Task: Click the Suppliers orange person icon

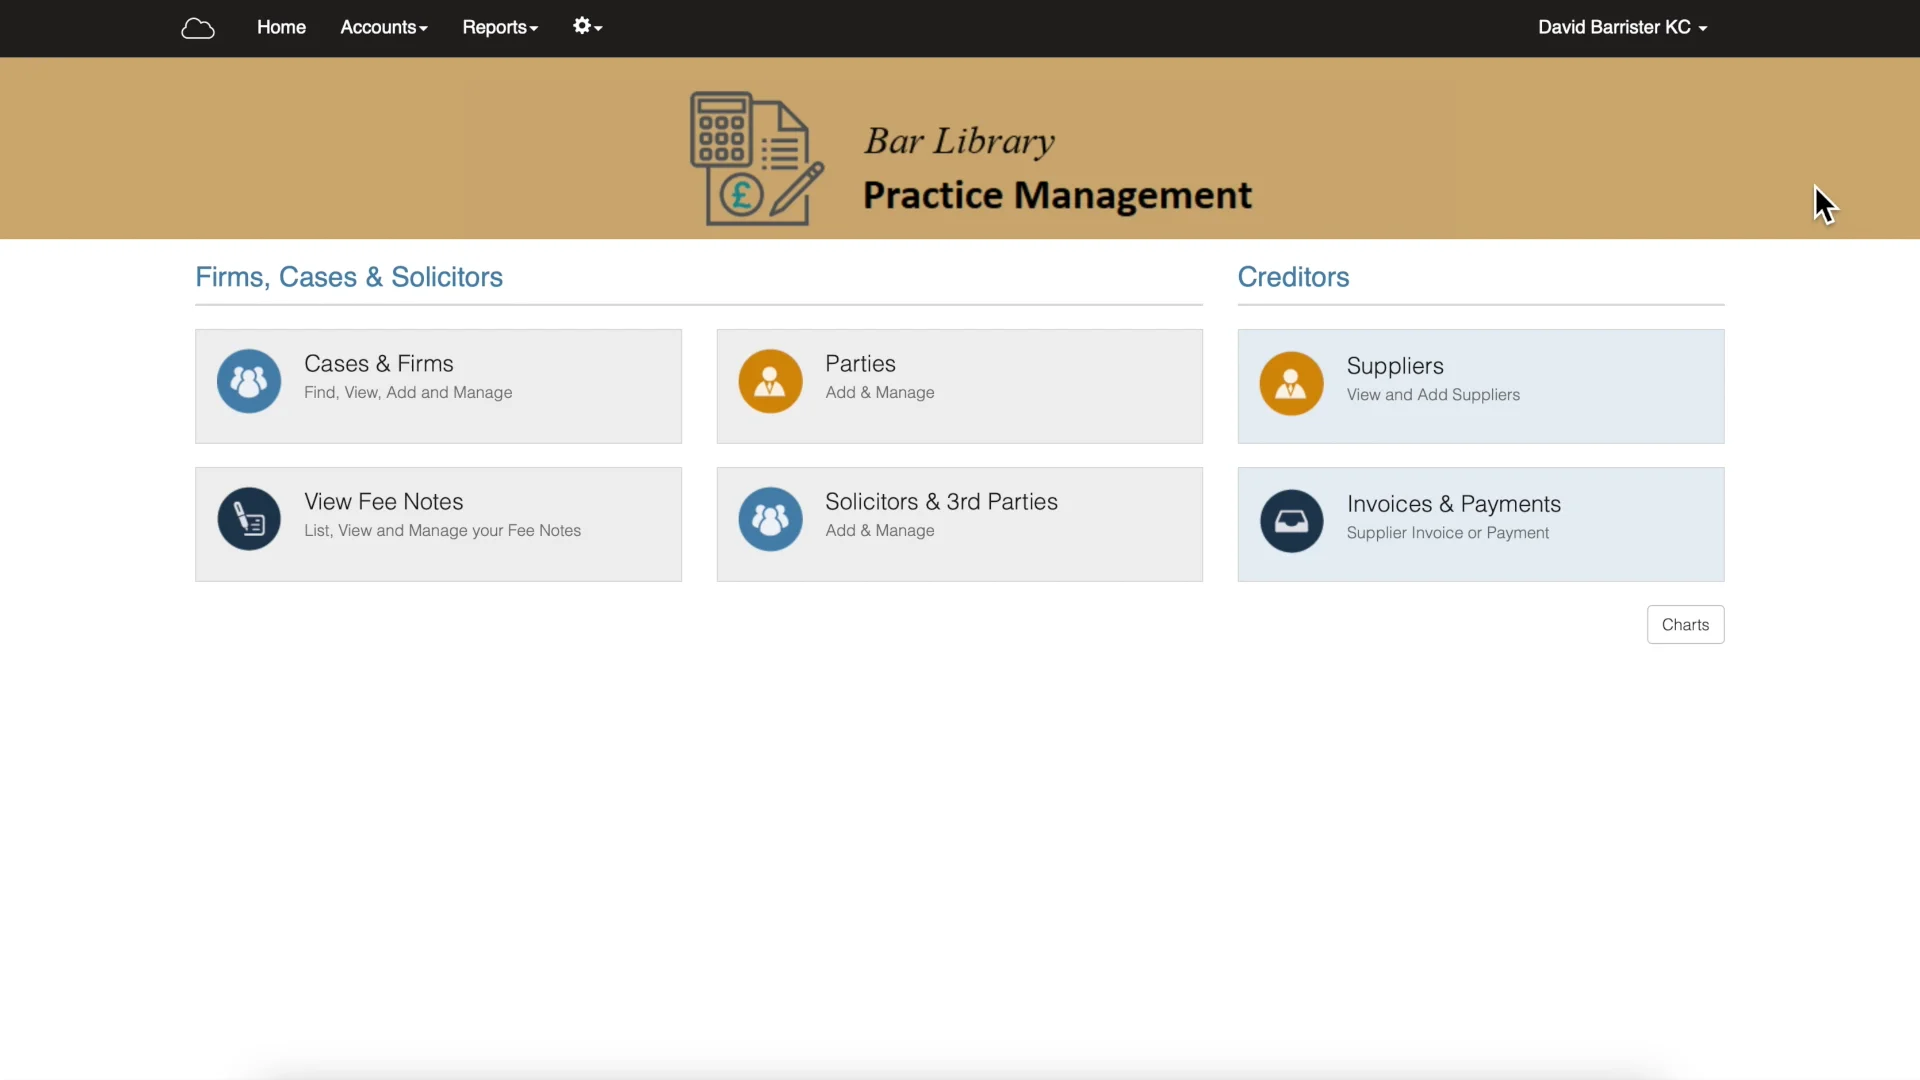Action: point(1291,383)
